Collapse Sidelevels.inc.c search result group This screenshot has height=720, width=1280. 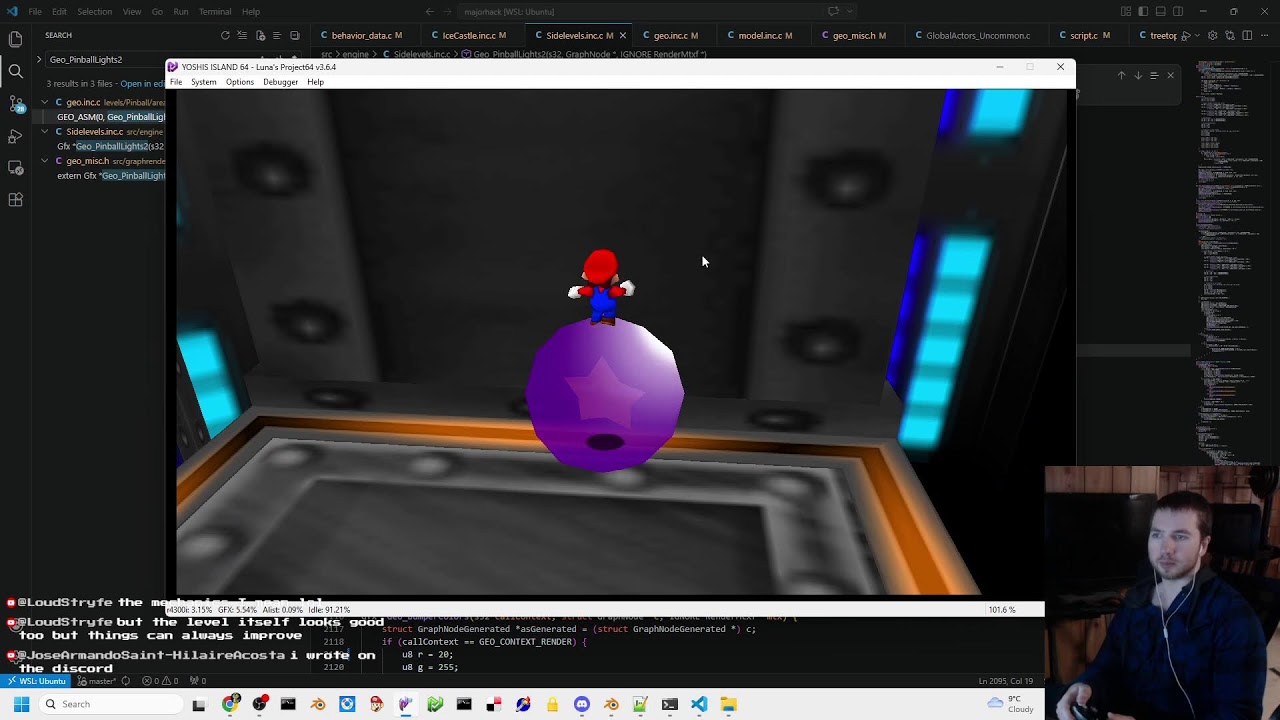click(44, 131)
